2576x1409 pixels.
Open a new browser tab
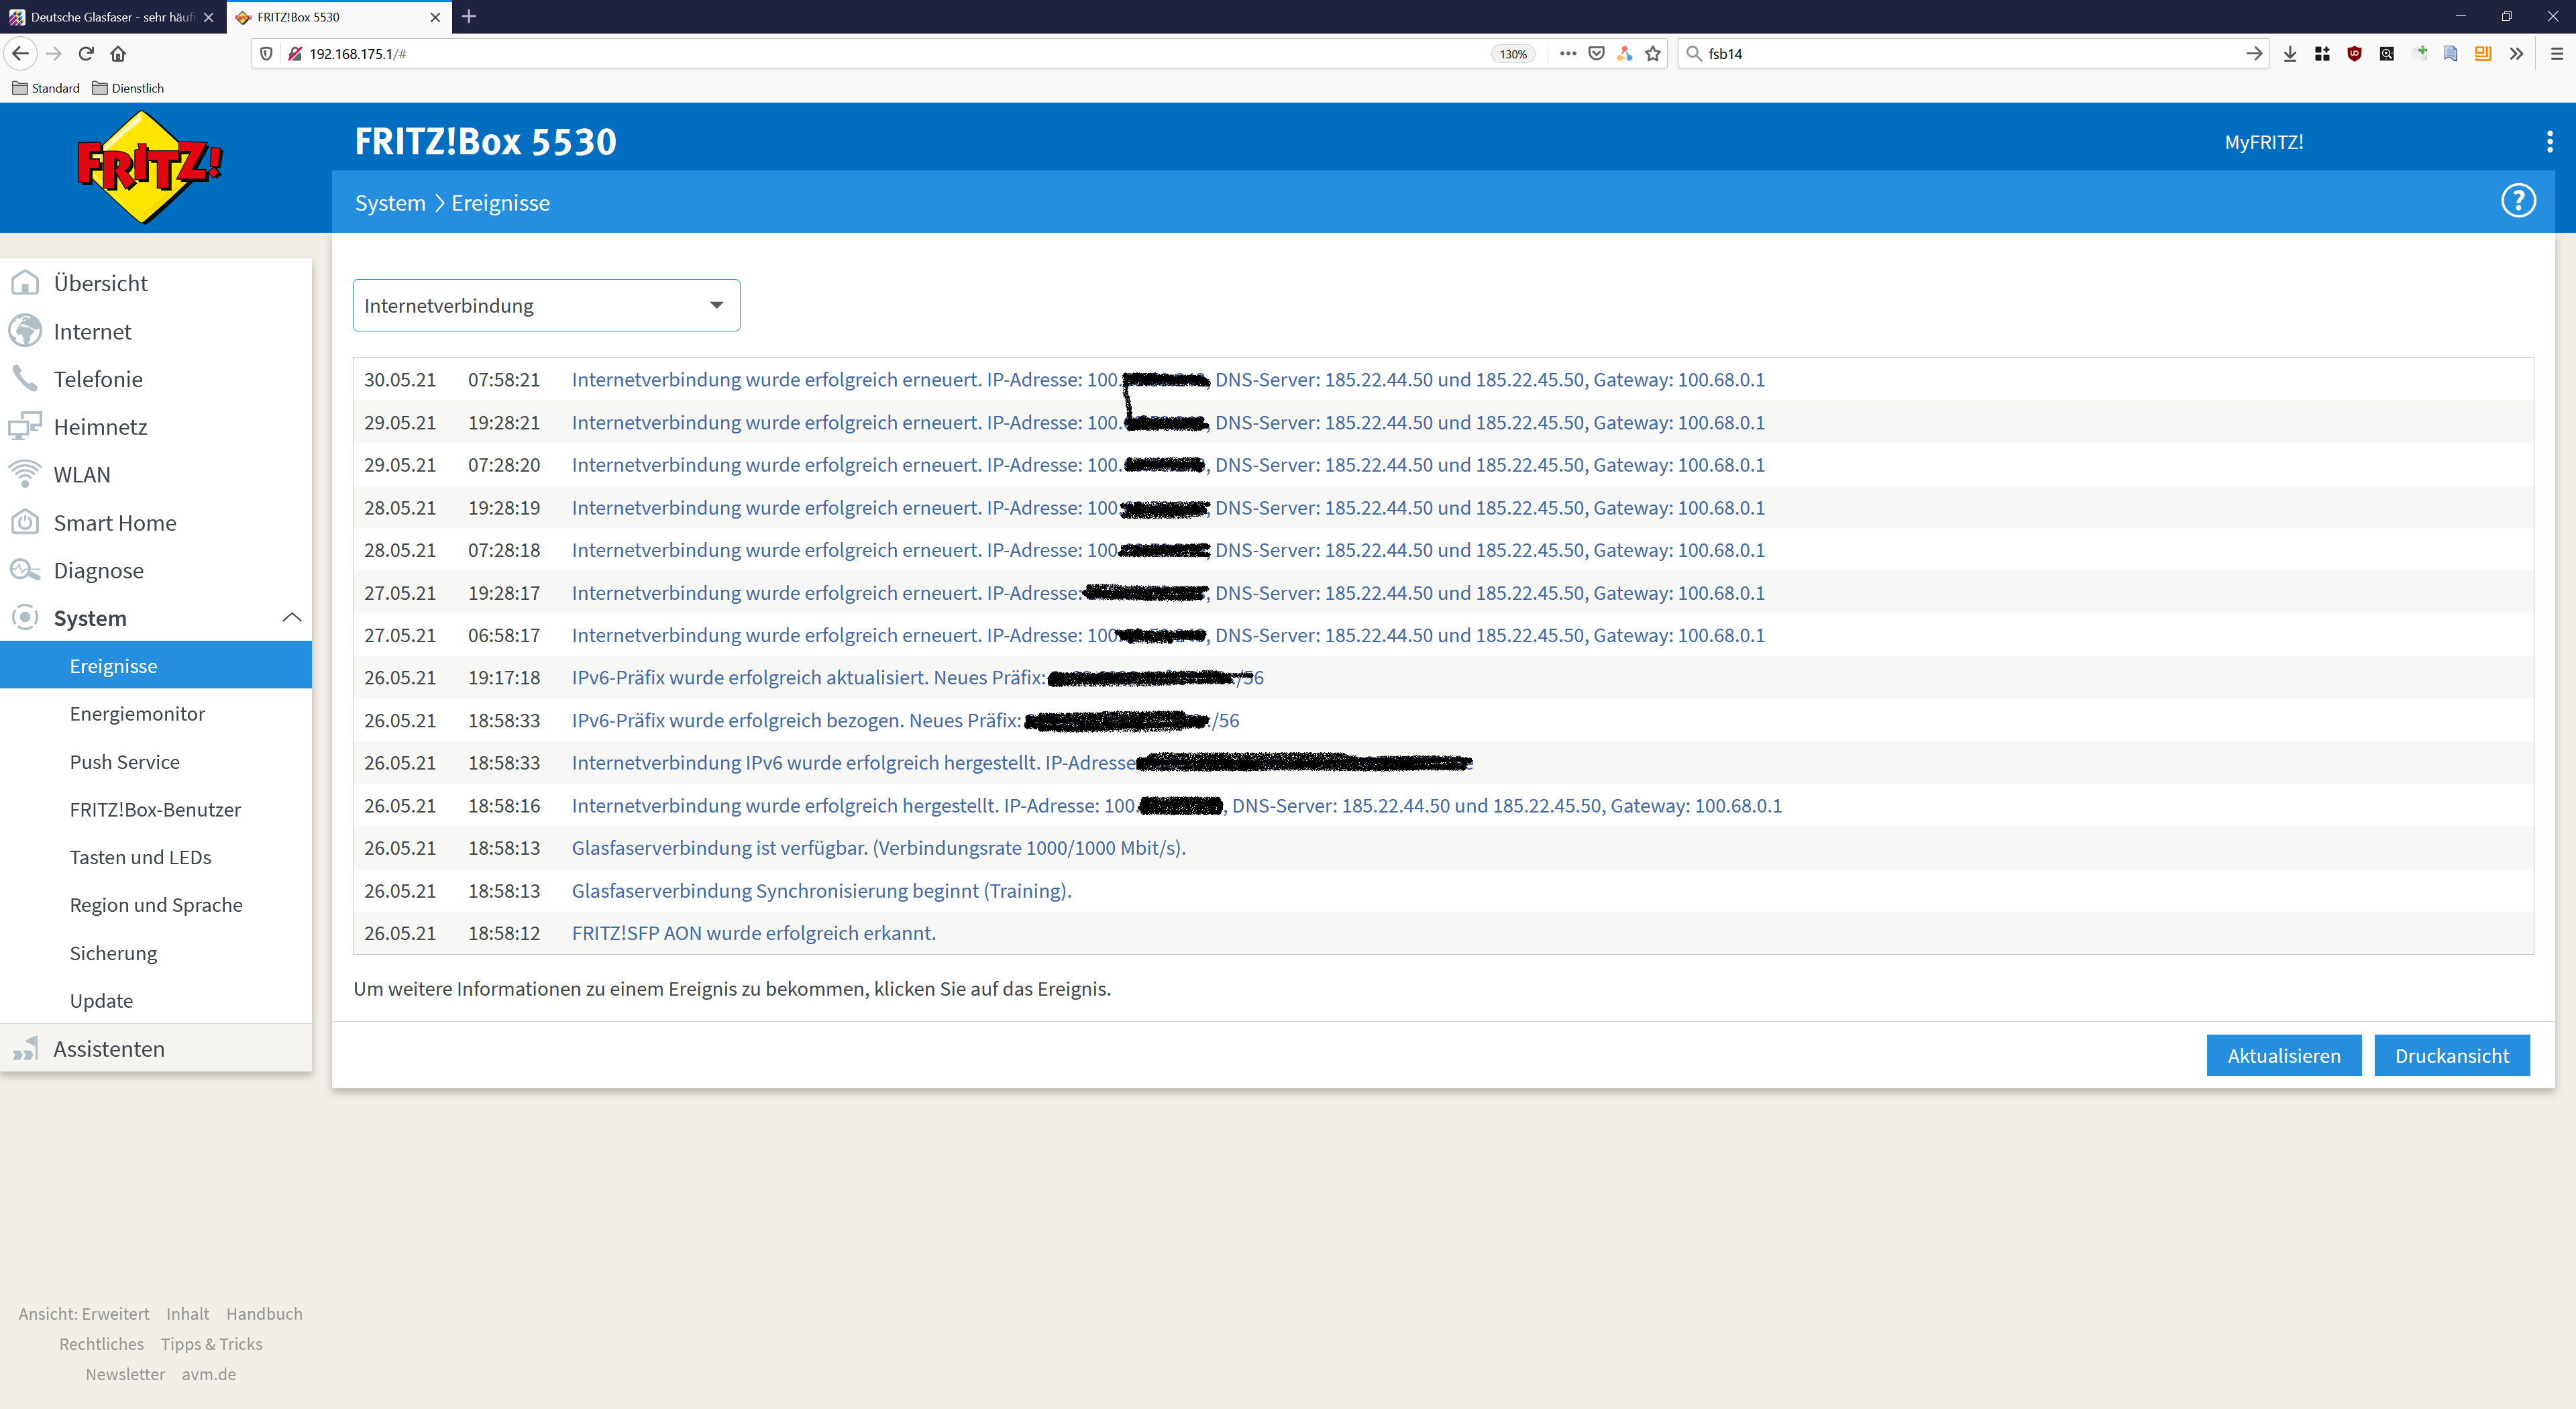[x=469, y=16]
